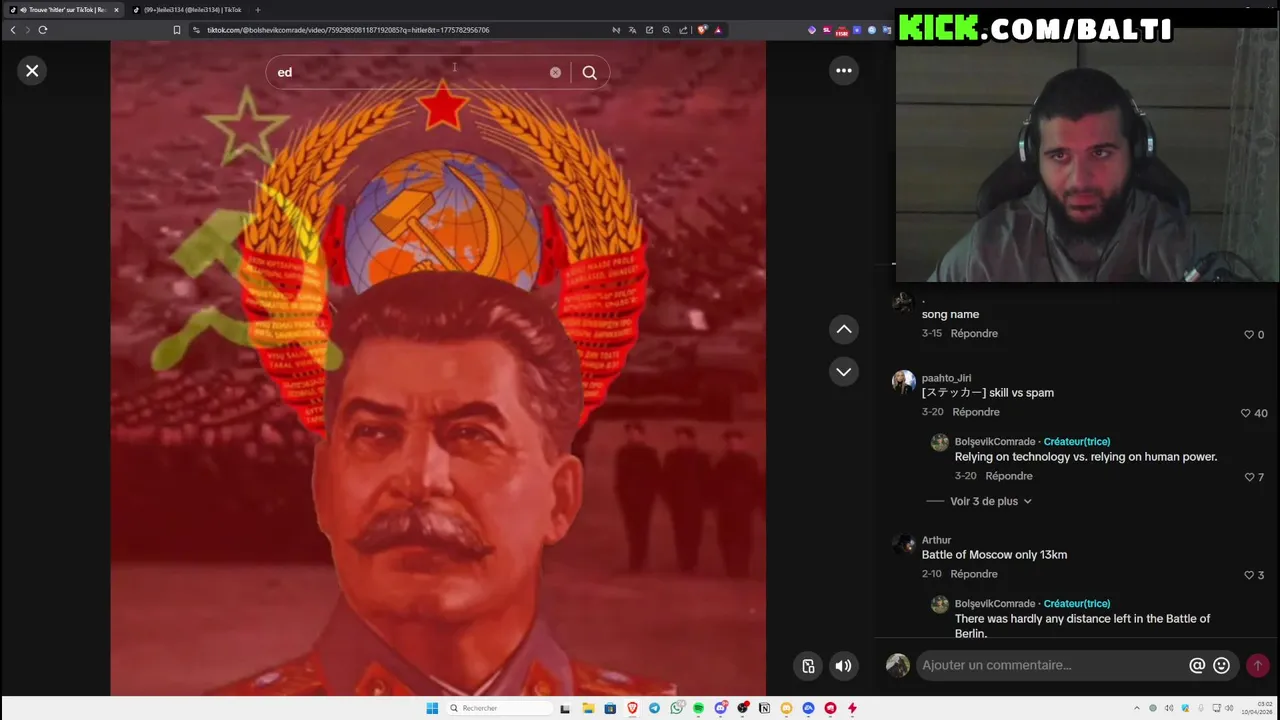Click the tiktok.com address bar URL

point(348,30)
